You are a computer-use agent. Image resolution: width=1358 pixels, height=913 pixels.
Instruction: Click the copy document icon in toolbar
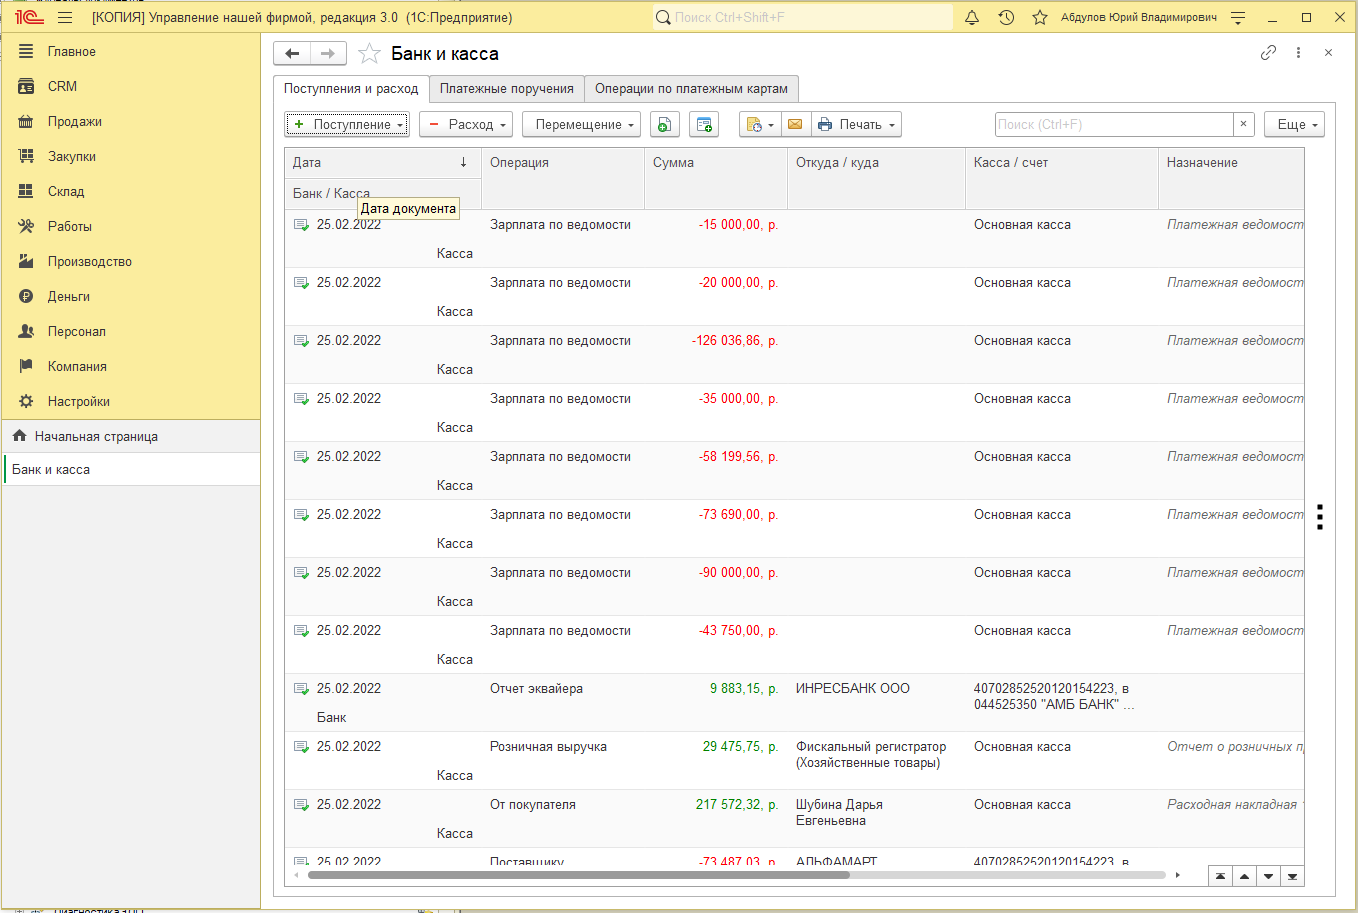[x=664, y=124]
